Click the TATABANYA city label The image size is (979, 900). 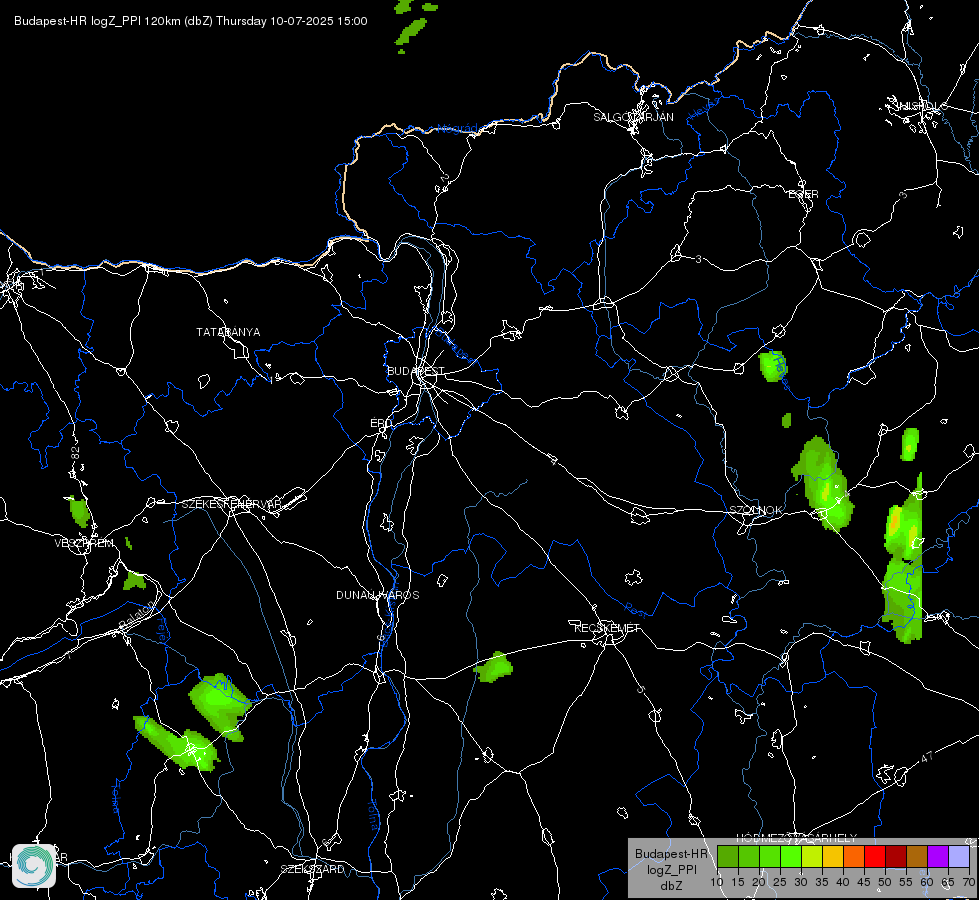point(228,332)
